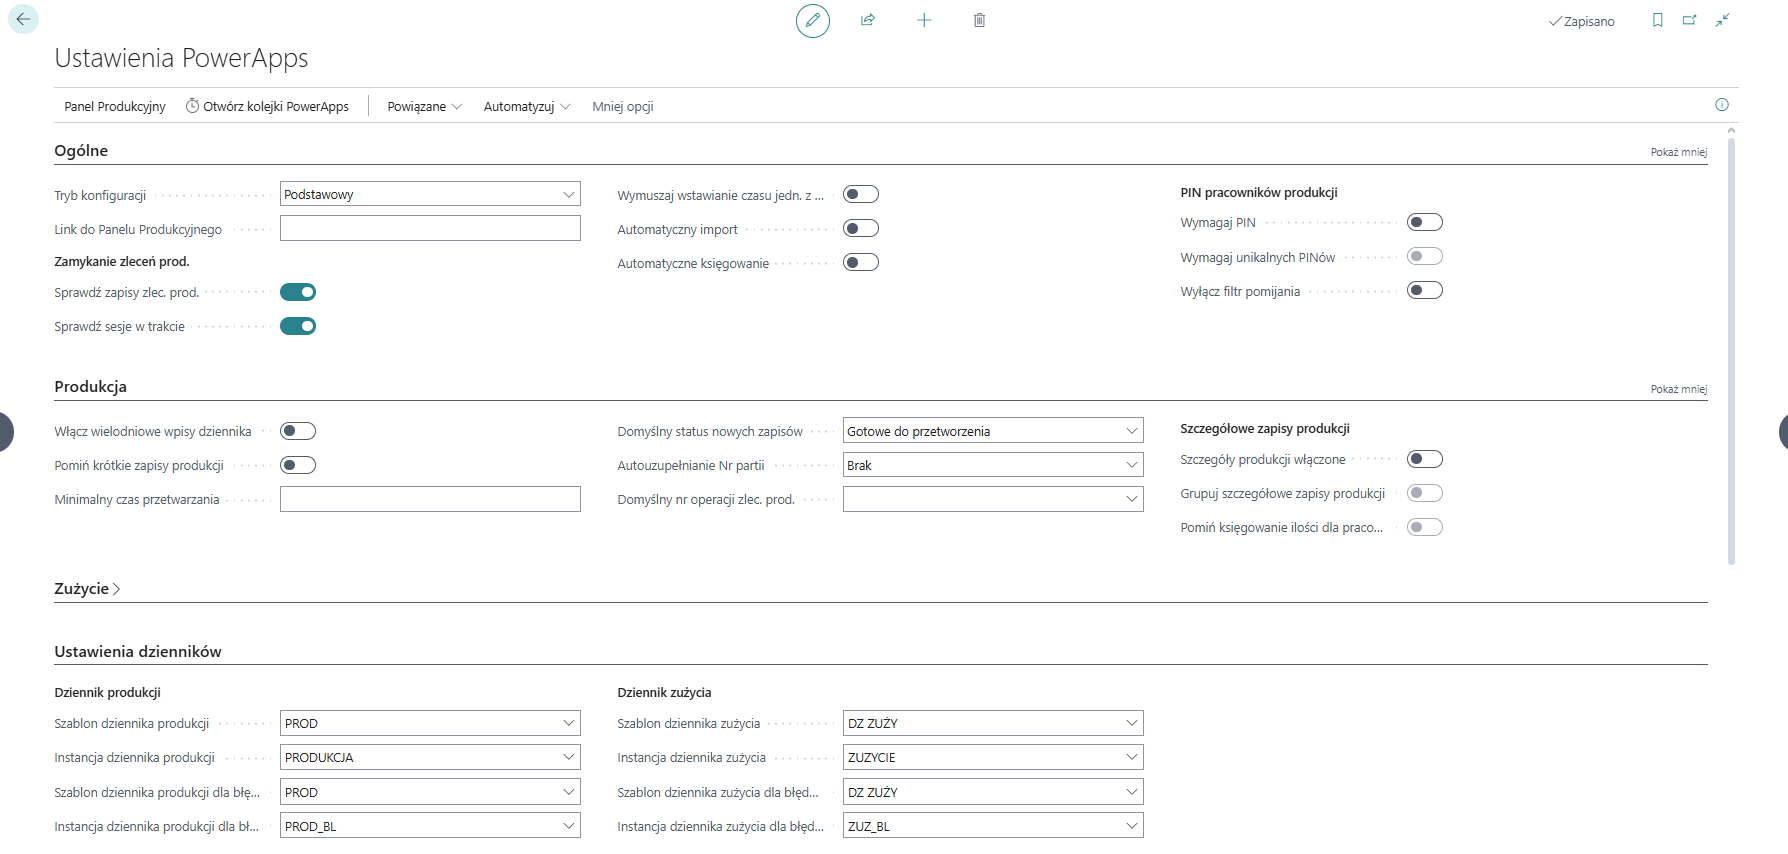Disable Sprawdź zapisy zlec. prod. toggle
Viewport: 1788px width, 854px height.
tap(298, 292)
